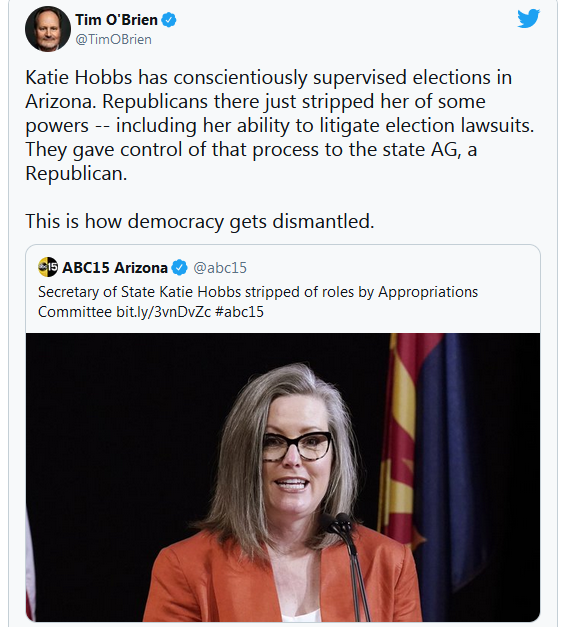
Task: Click the 'Republican.' line of the tweet
Action: coord(76,174)
